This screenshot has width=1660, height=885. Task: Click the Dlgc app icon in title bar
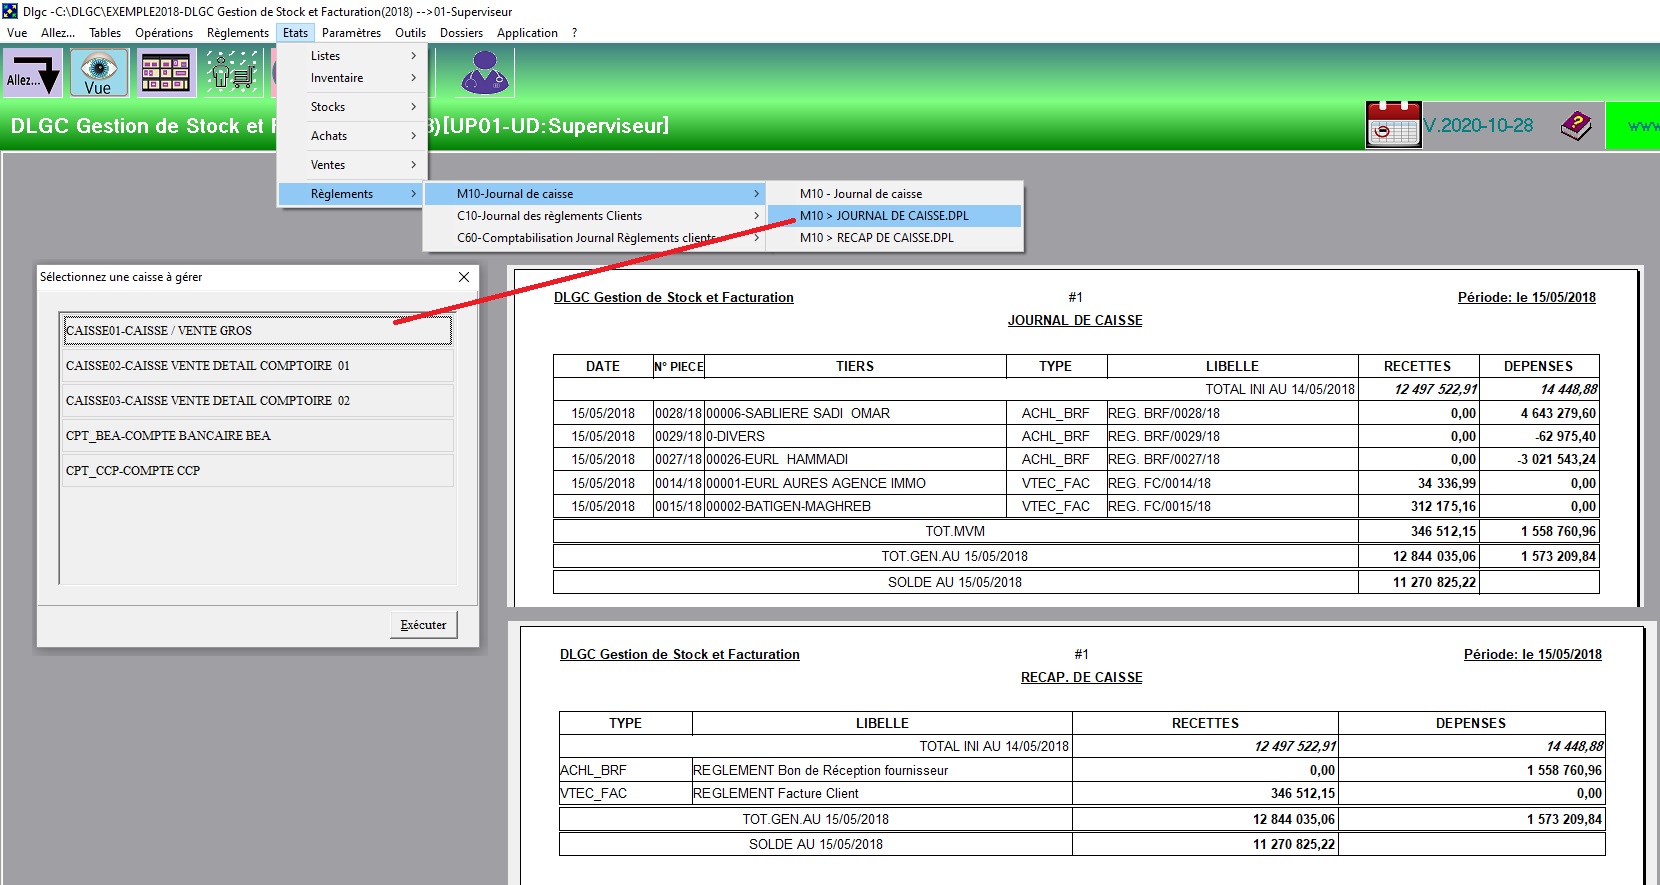(x=10, y=11)
